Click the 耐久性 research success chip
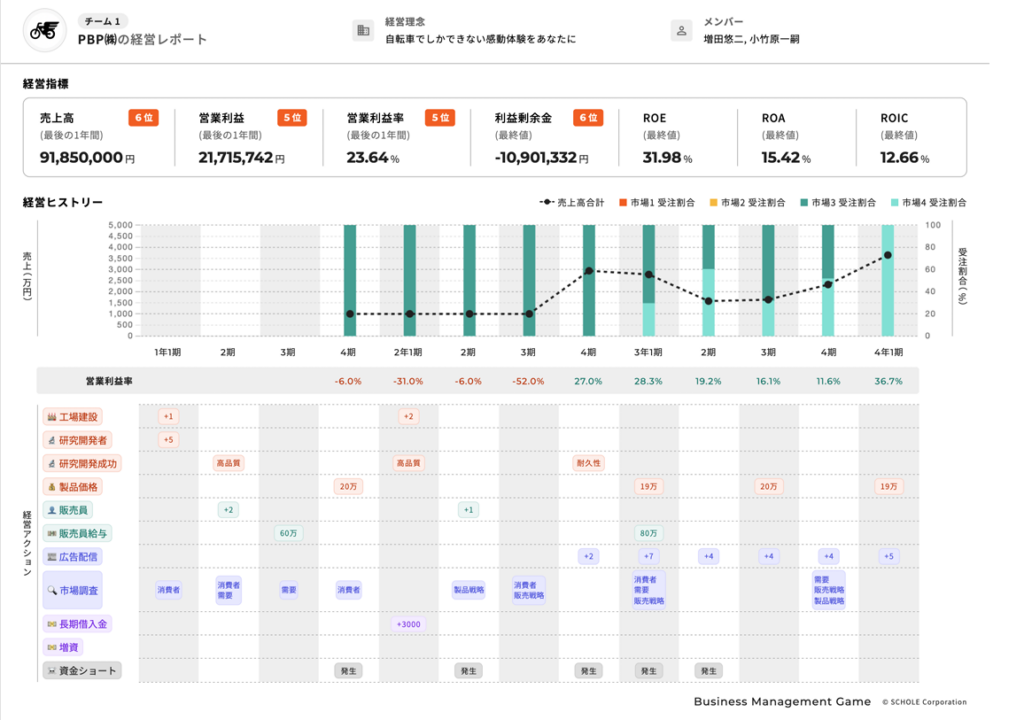Viewport: 1024px width, 720px height. [588, 463]
